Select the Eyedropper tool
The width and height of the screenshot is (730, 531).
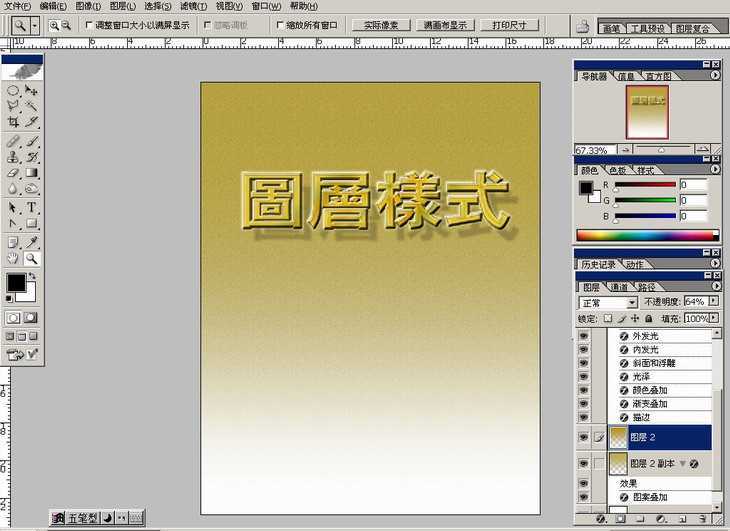click(x=31, y=242)
